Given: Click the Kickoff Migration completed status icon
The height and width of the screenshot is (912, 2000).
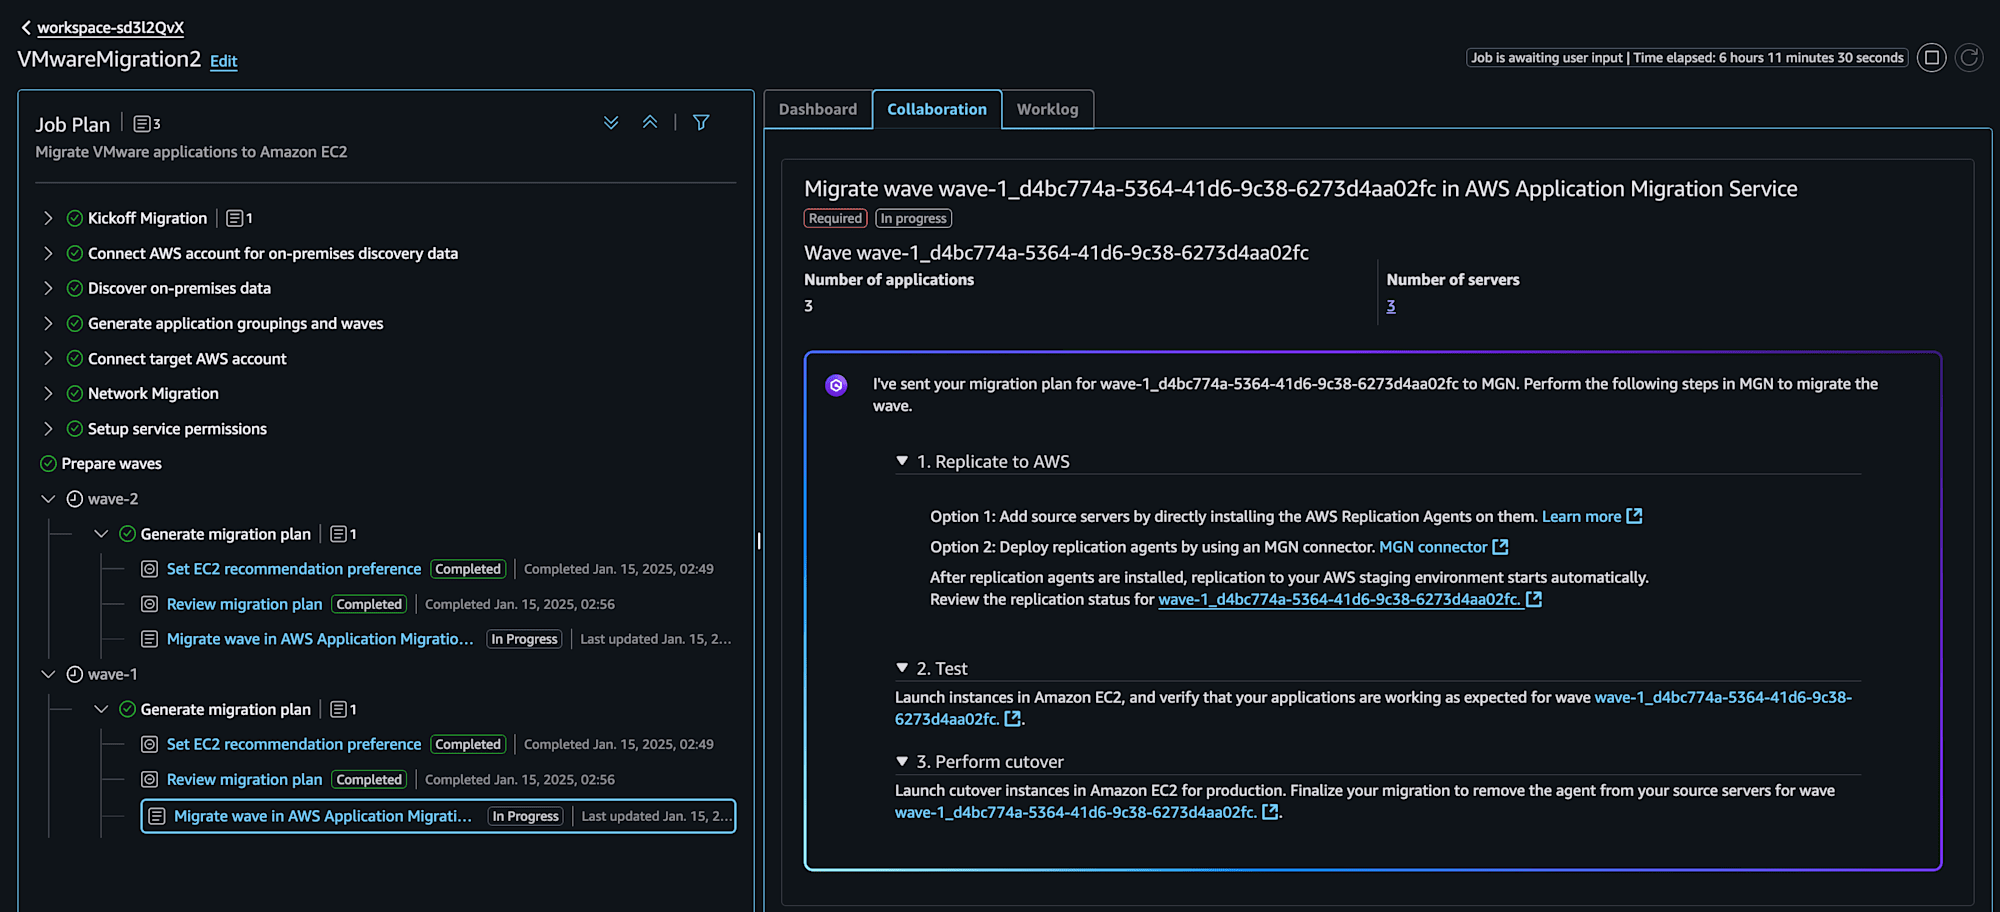Looking at the screenshot, I should tap(75, 218).
